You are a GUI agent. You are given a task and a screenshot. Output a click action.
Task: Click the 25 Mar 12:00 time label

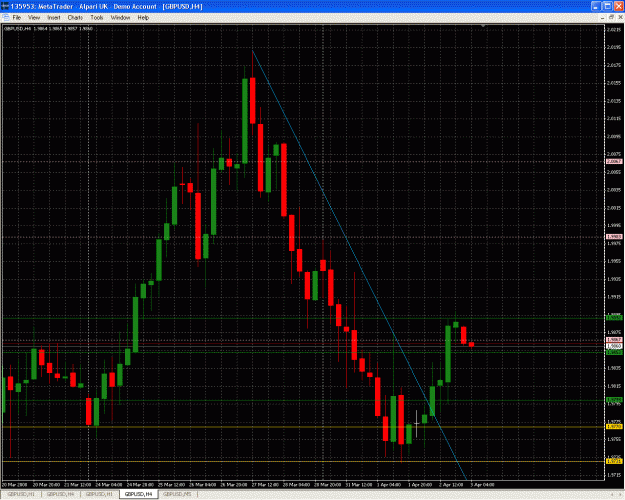click(x=171, y=485)
